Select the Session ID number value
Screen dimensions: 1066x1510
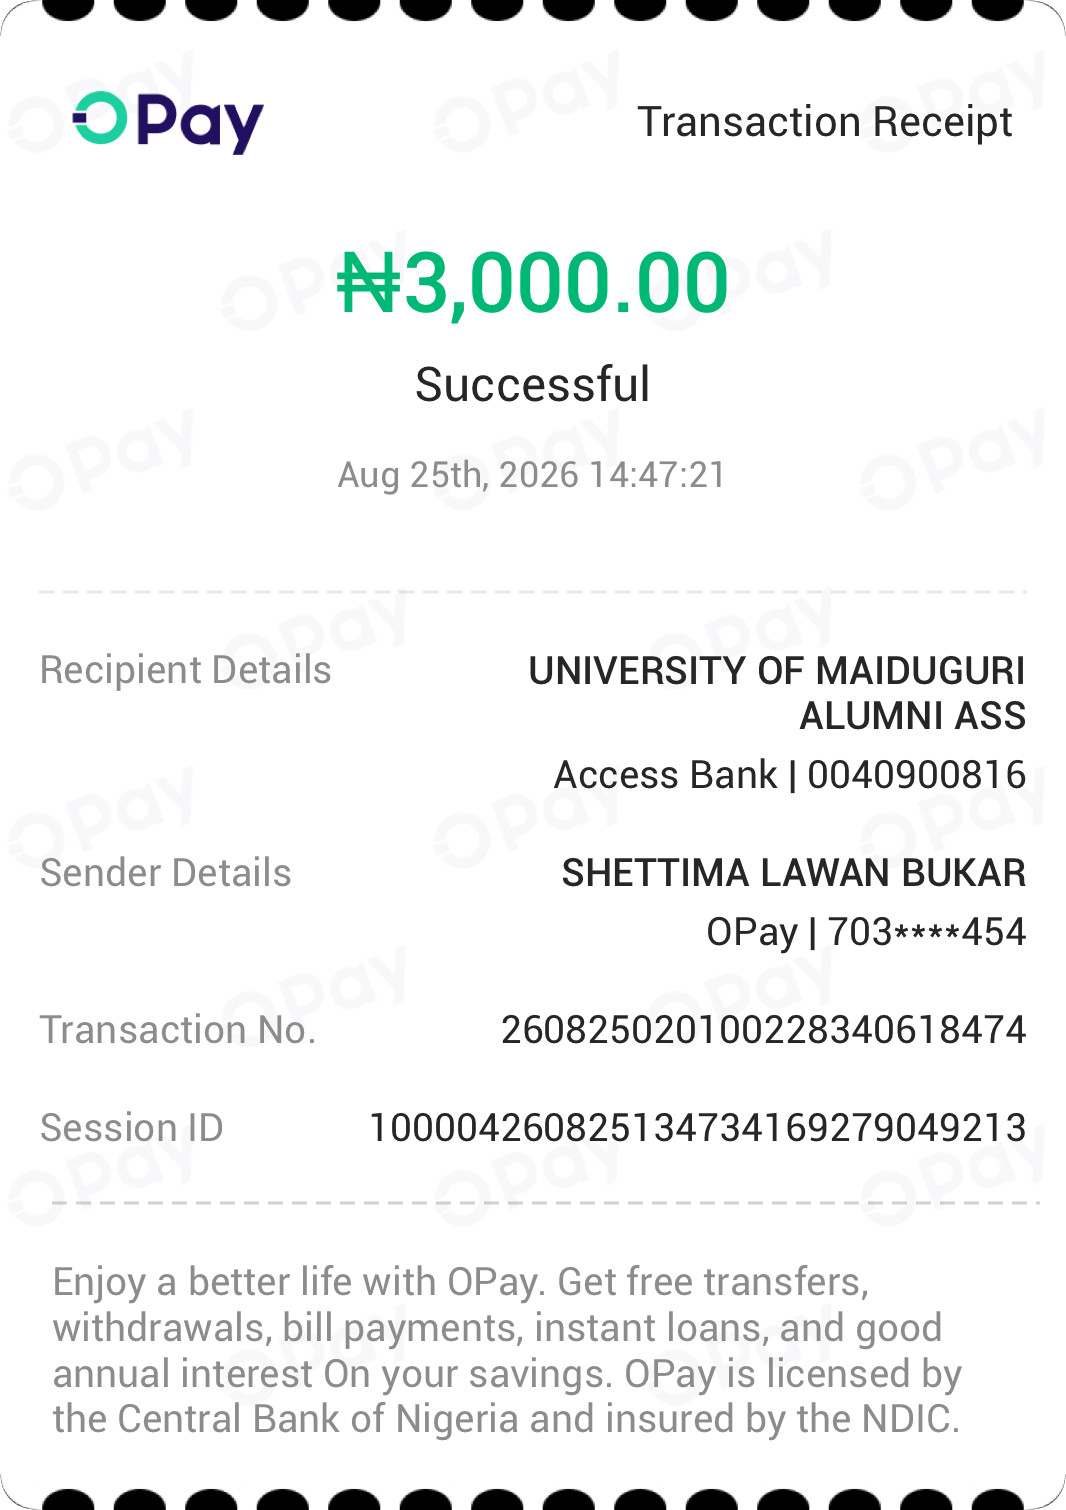[698, 1128]
